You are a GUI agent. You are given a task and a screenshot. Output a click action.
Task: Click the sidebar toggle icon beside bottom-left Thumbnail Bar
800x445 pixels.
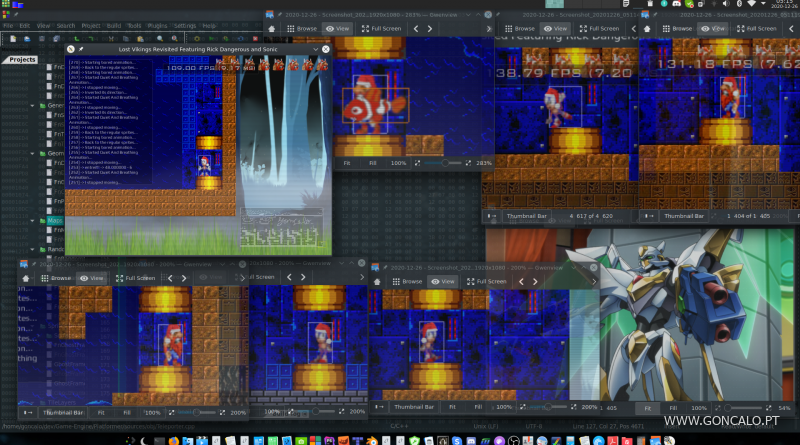tap(27, 412)
